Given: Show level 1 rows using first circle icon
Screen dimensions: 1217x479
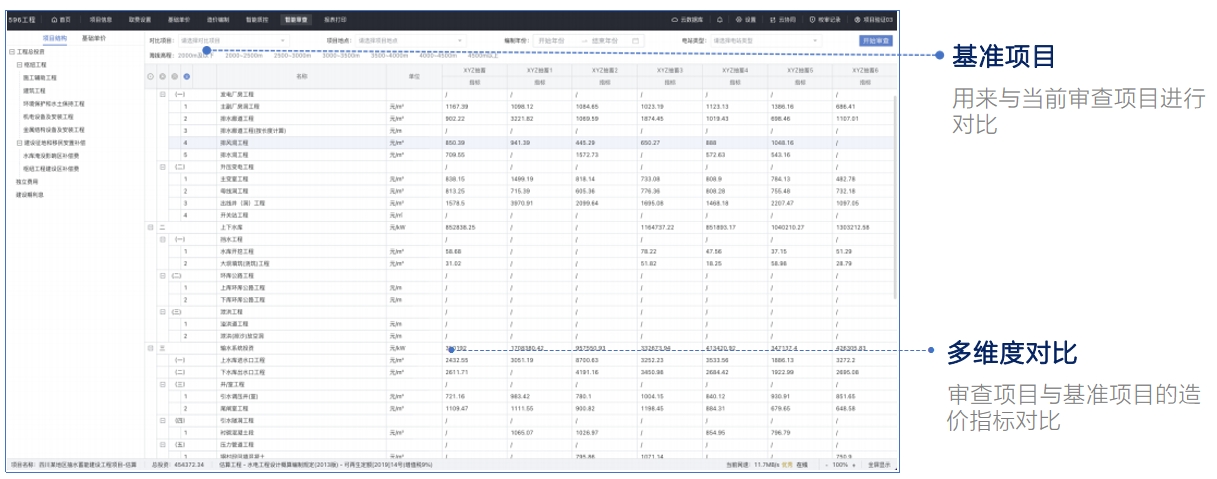Looking at the screenshot, I should coord(151,76).
